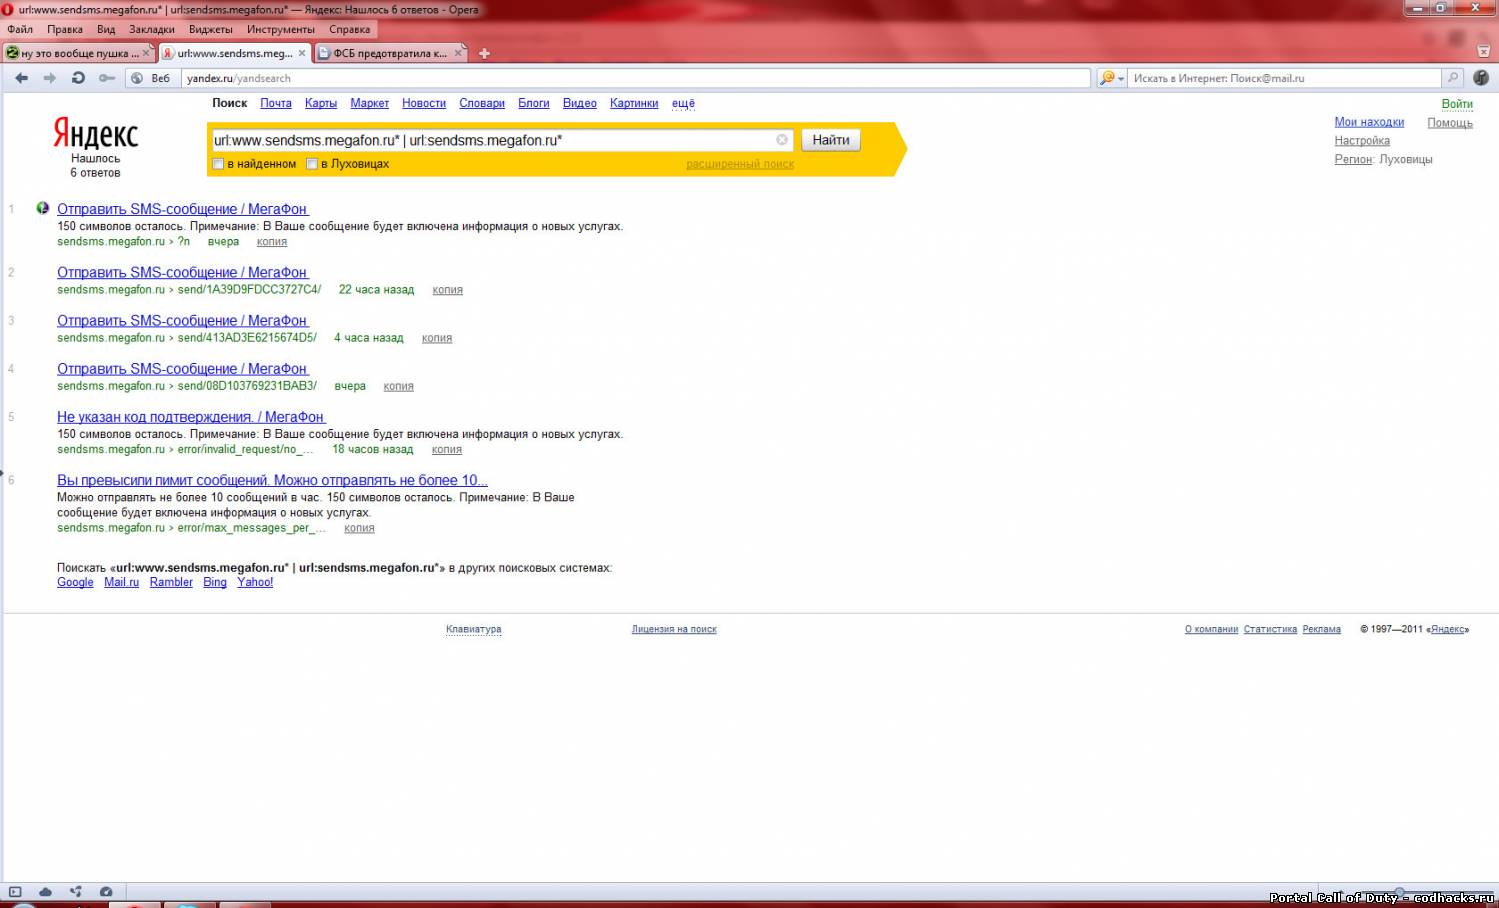The height and width of the screenshot is (908, 1499).
Task: Open the Правка menu
Action: [65, 29]
